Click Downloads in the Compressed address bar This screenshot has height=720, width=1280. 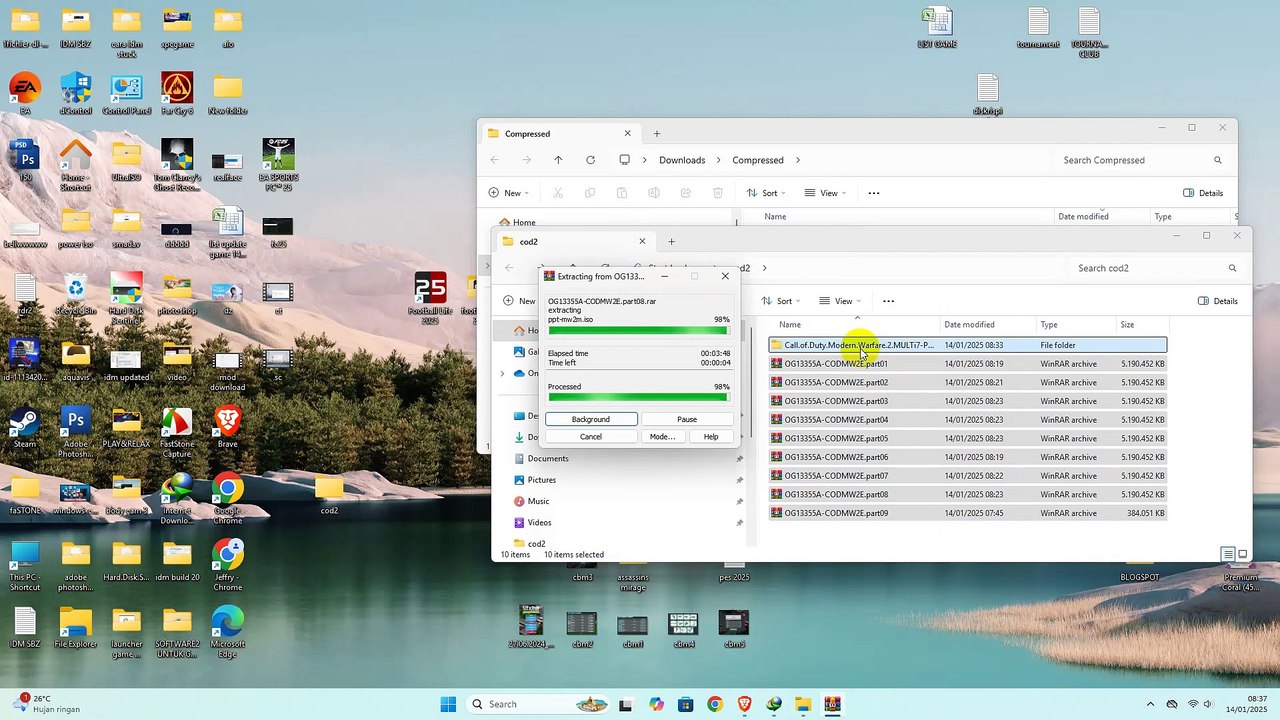[x=682, y=160]
